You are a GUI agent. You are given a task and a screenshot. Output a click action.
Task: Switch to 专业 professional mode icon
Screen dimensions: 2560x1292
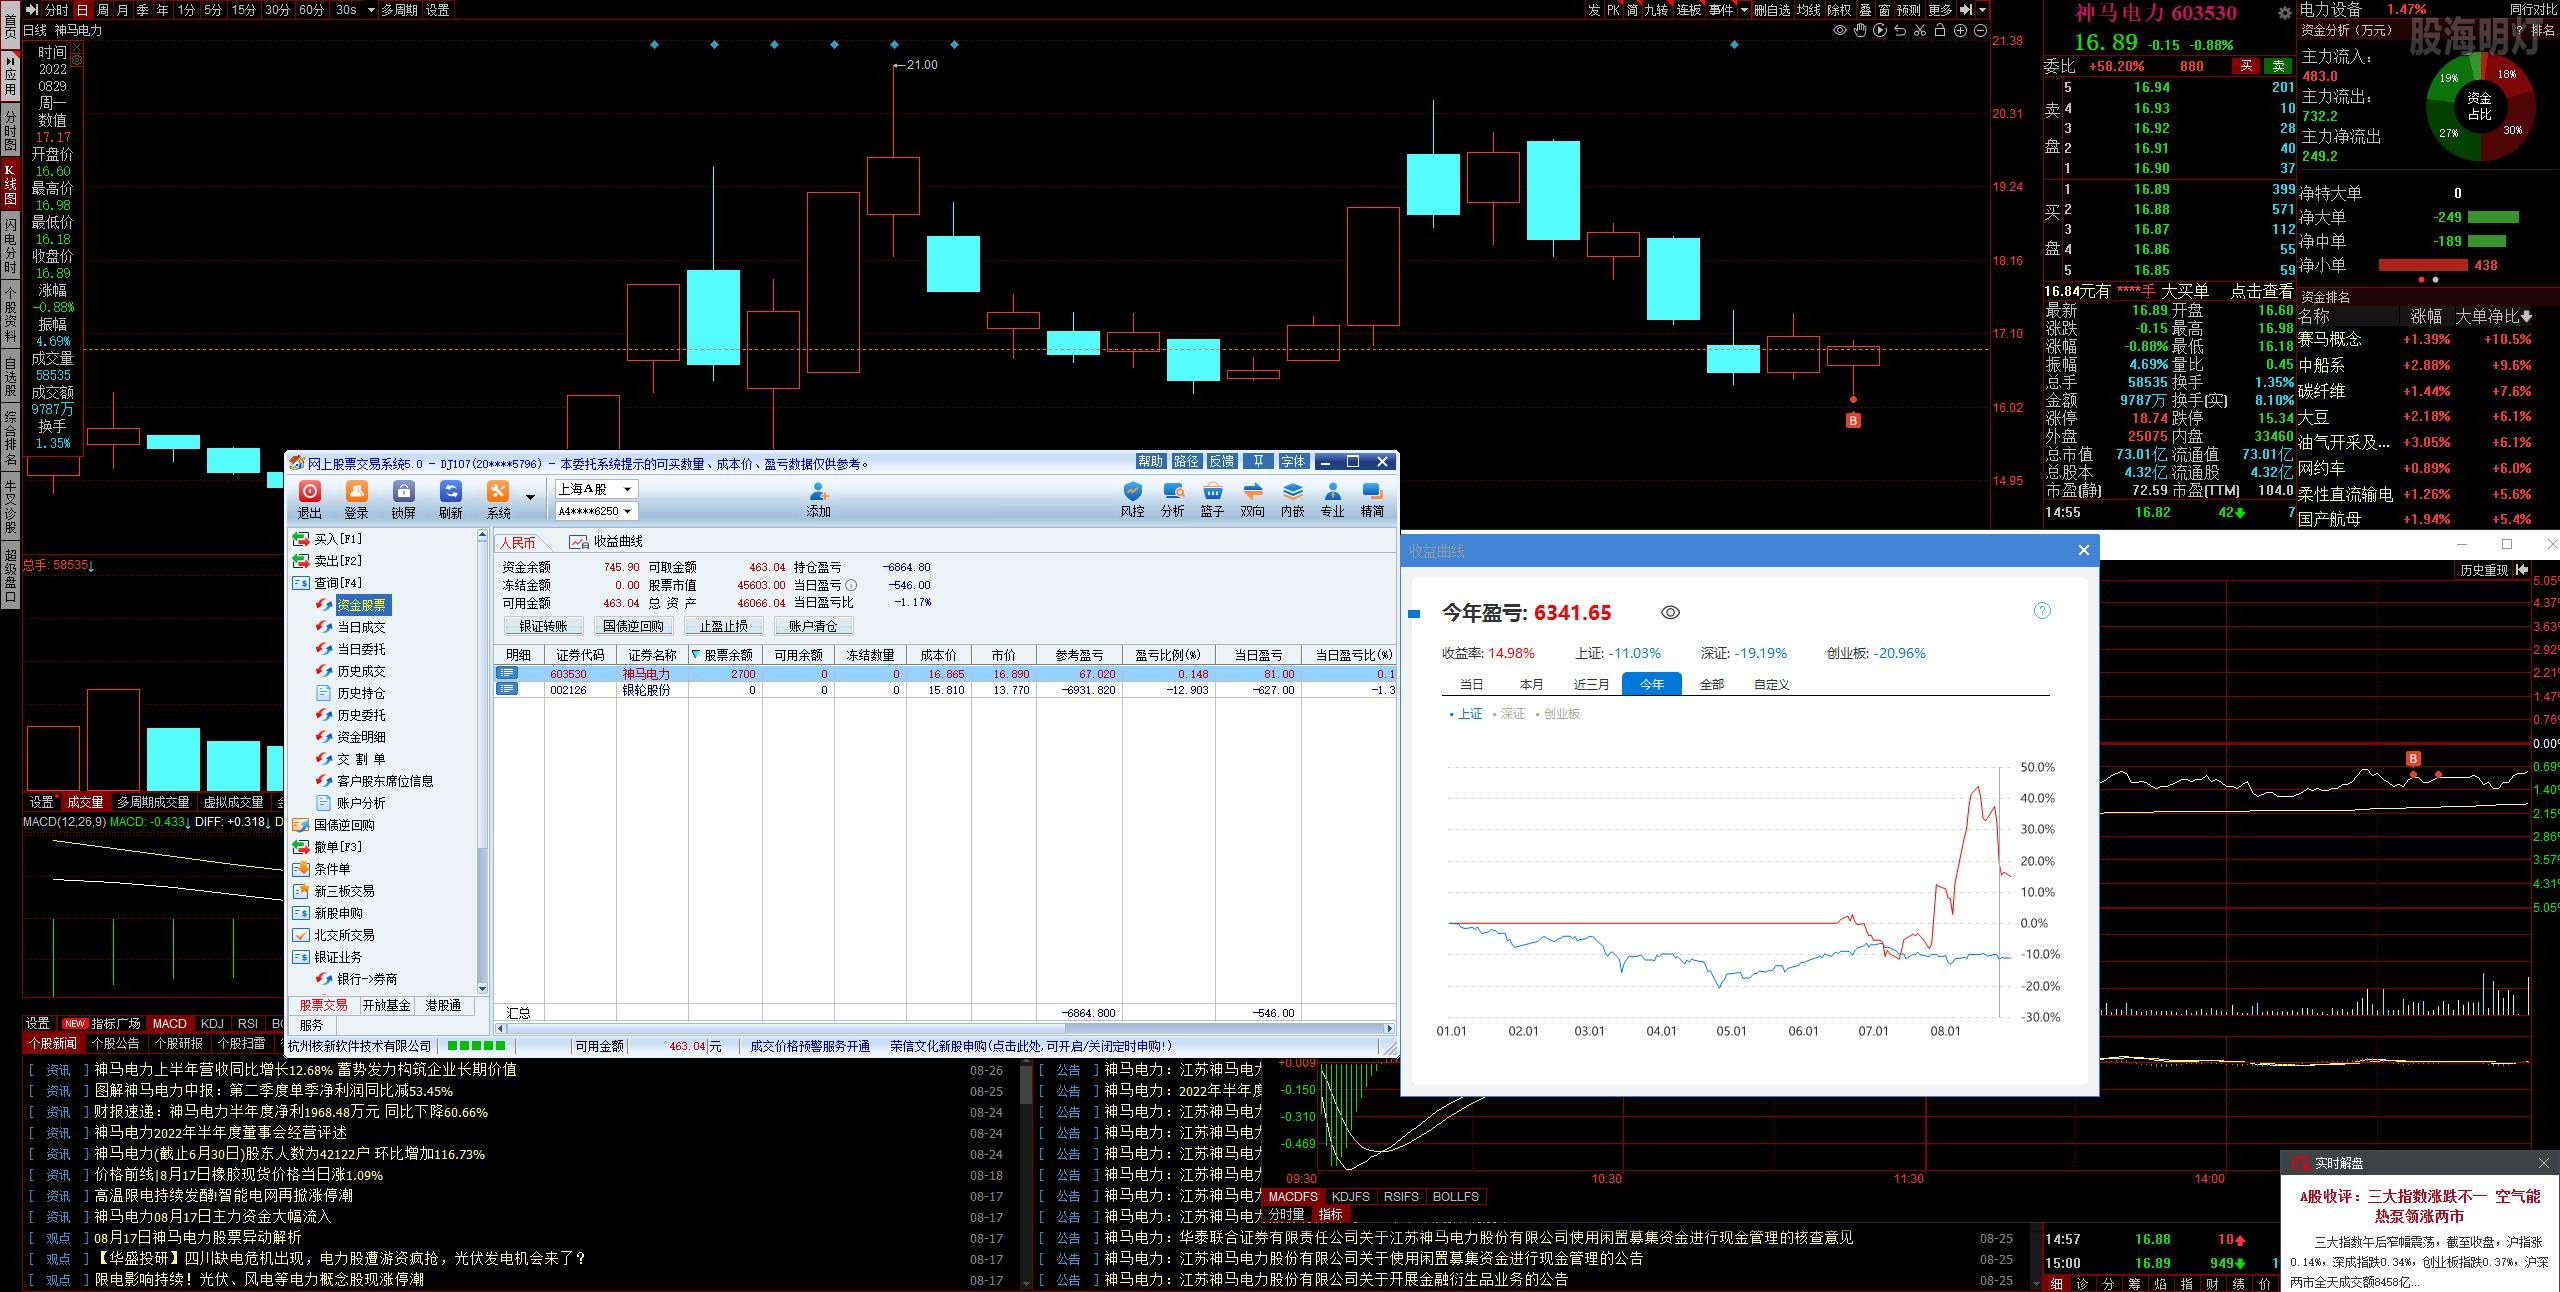click(x=1333, y=499)
